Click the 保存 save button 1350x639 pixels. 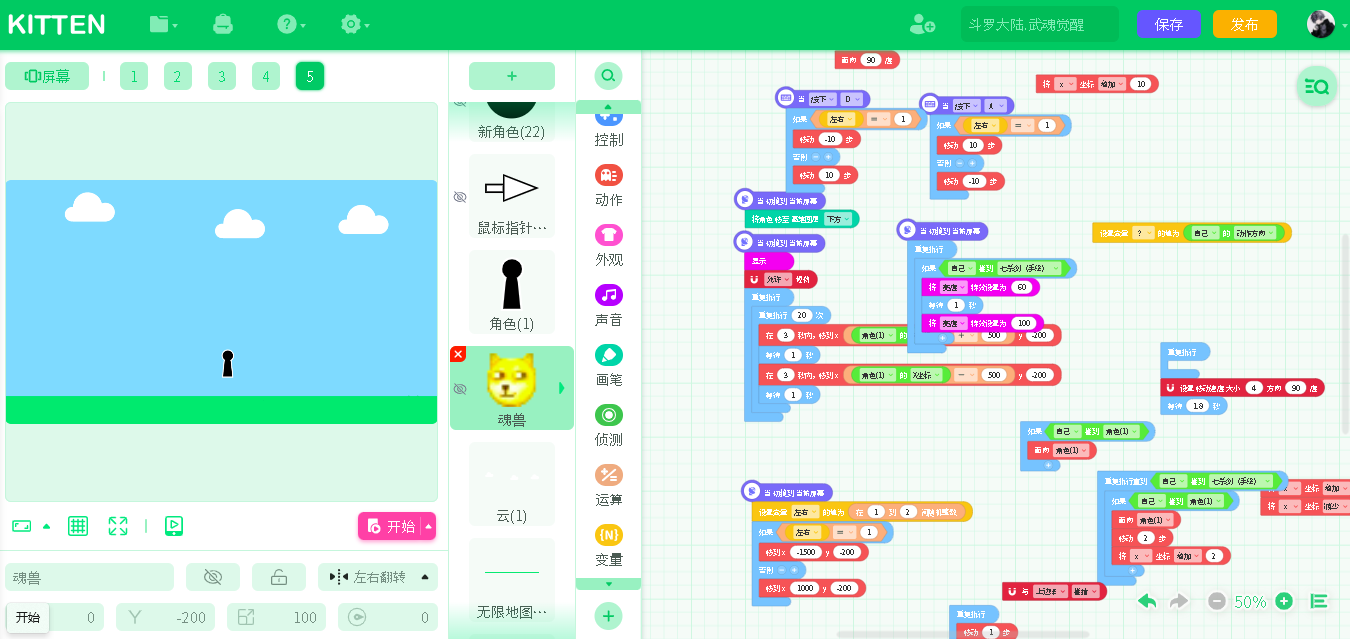[1169, 24]
